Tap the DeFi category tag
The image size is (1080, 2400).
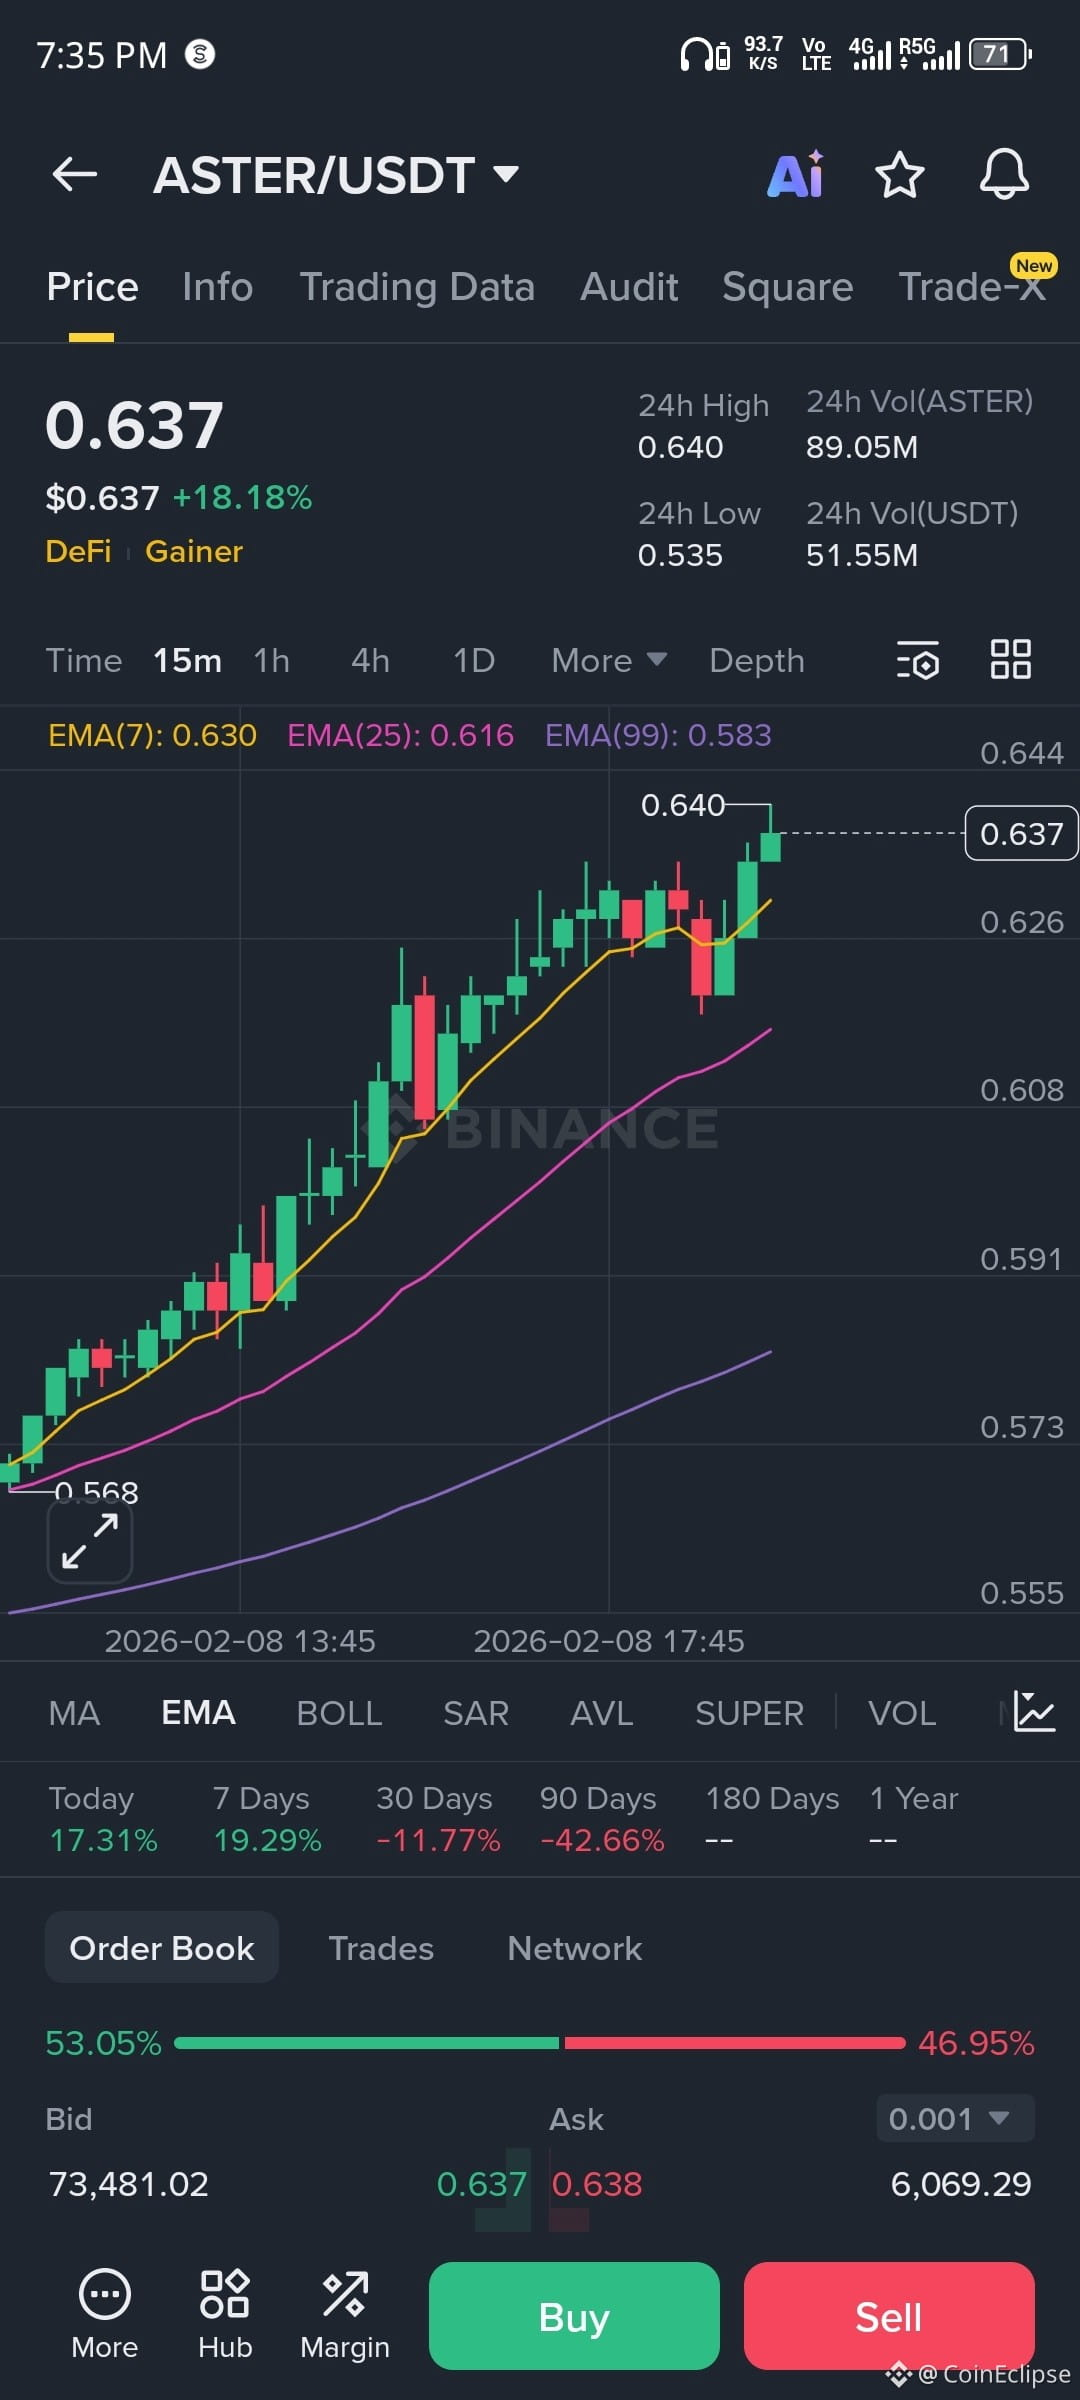click(x=78, y=551)
